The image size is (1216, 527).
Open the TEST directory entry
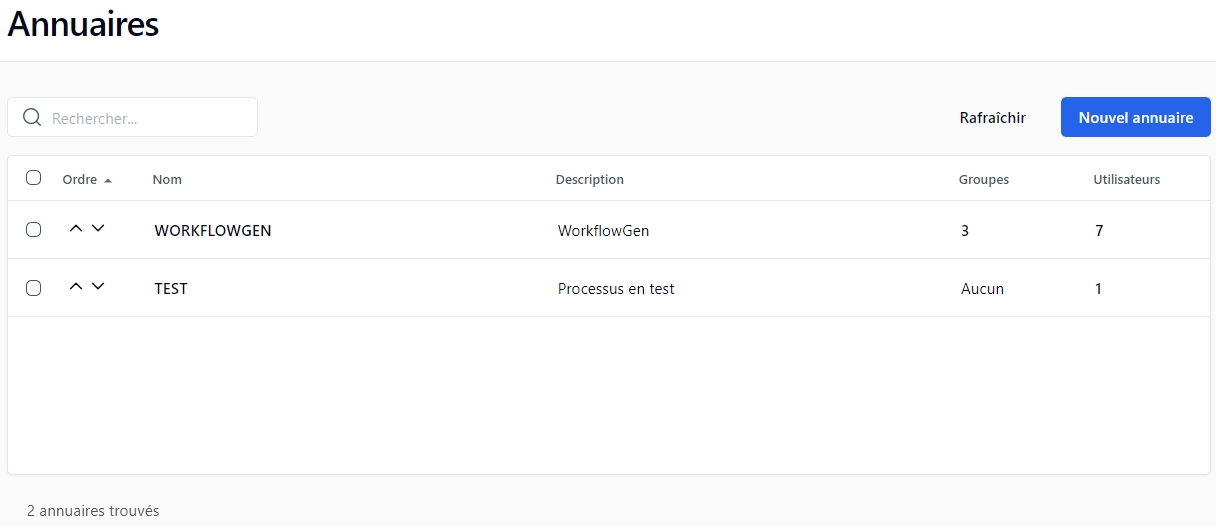tap(171, 289)
